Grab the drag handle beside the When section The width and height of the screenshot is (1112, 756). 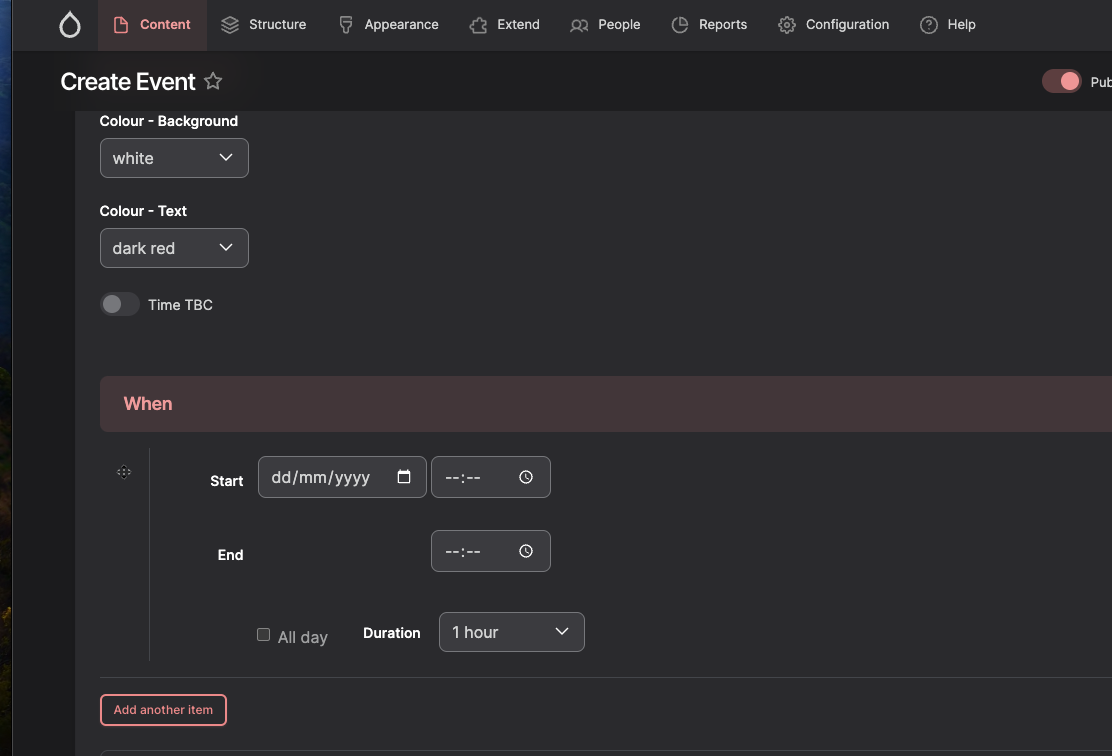pos(123,471)
